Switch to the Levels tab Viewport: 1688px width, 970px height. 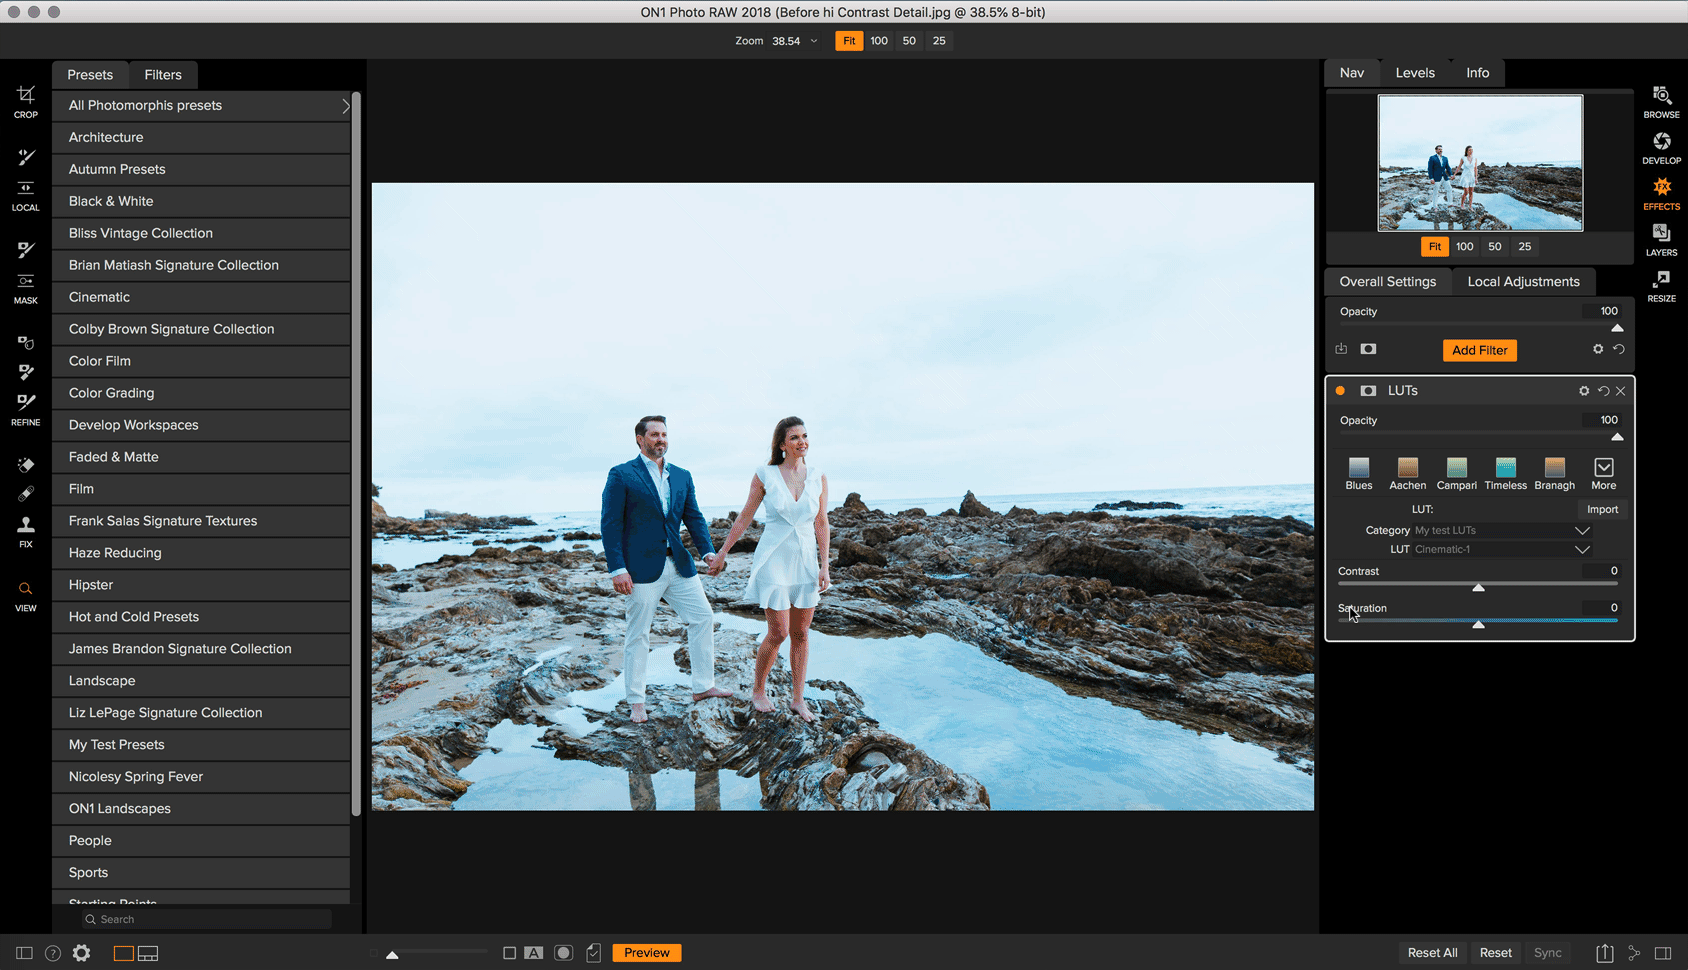click(x=1415, y=73)
